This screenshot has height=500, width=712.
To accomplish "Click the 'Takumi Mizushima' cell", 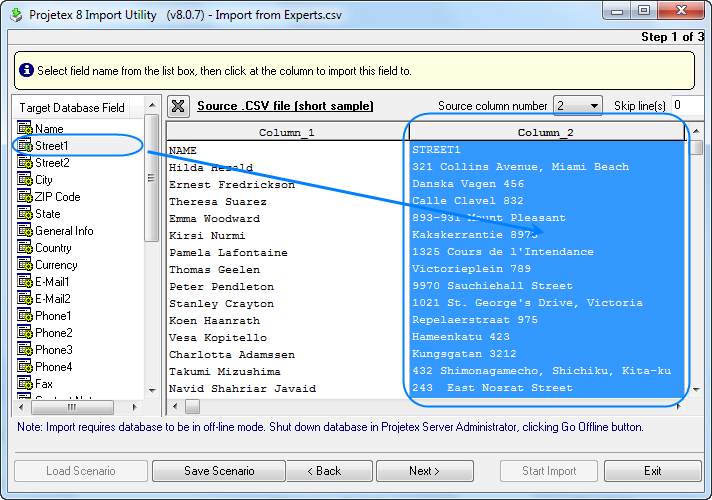I will click(x=225, y=371).
